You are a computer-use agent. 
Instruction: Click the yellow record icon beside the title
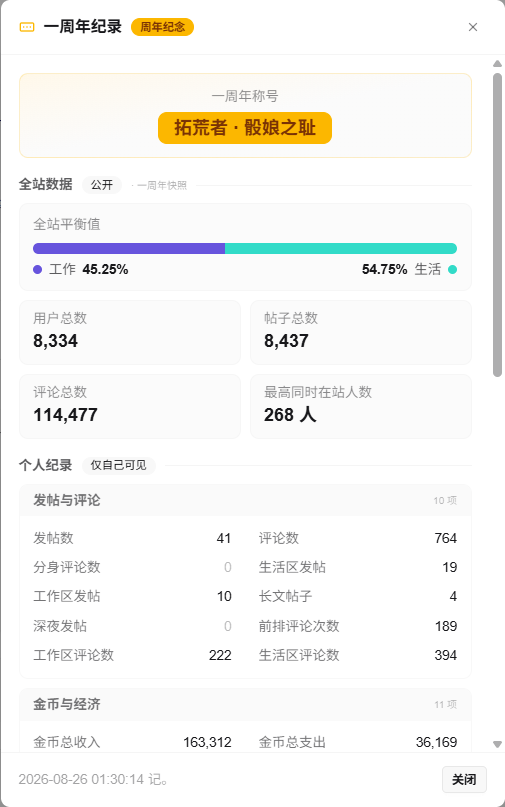[x=27, y=27]
